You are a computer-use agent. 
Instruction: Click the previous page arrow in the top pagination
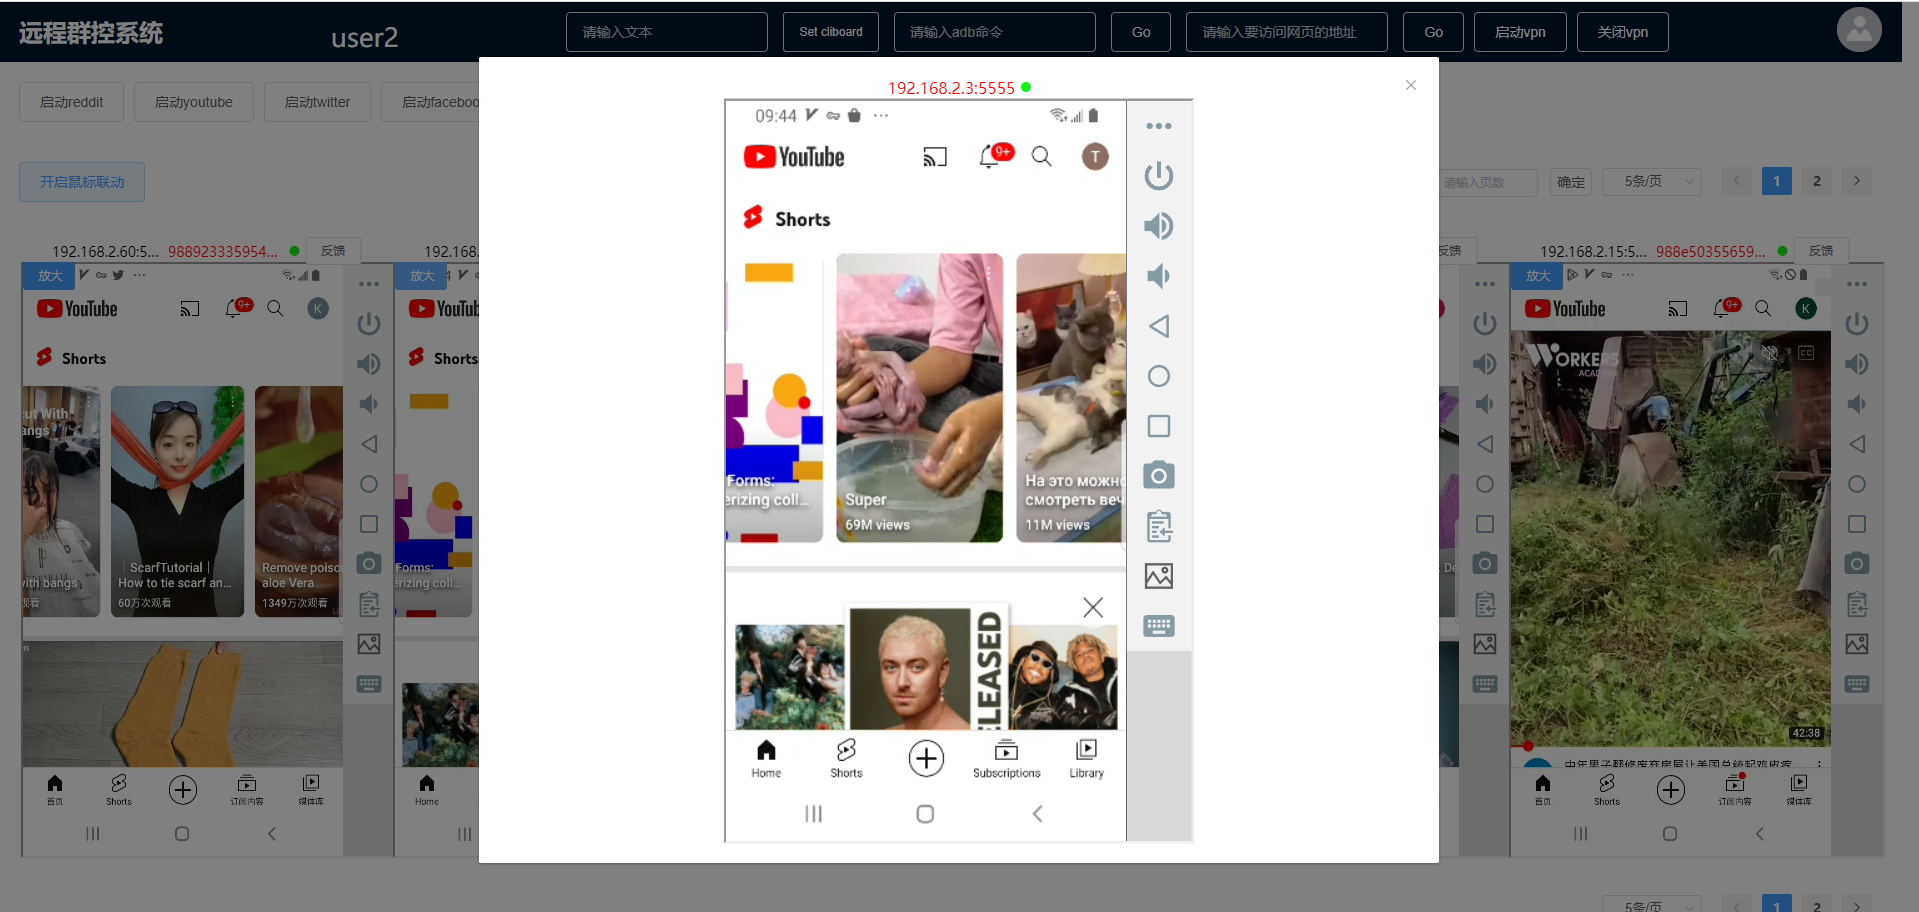point(1737,181)
